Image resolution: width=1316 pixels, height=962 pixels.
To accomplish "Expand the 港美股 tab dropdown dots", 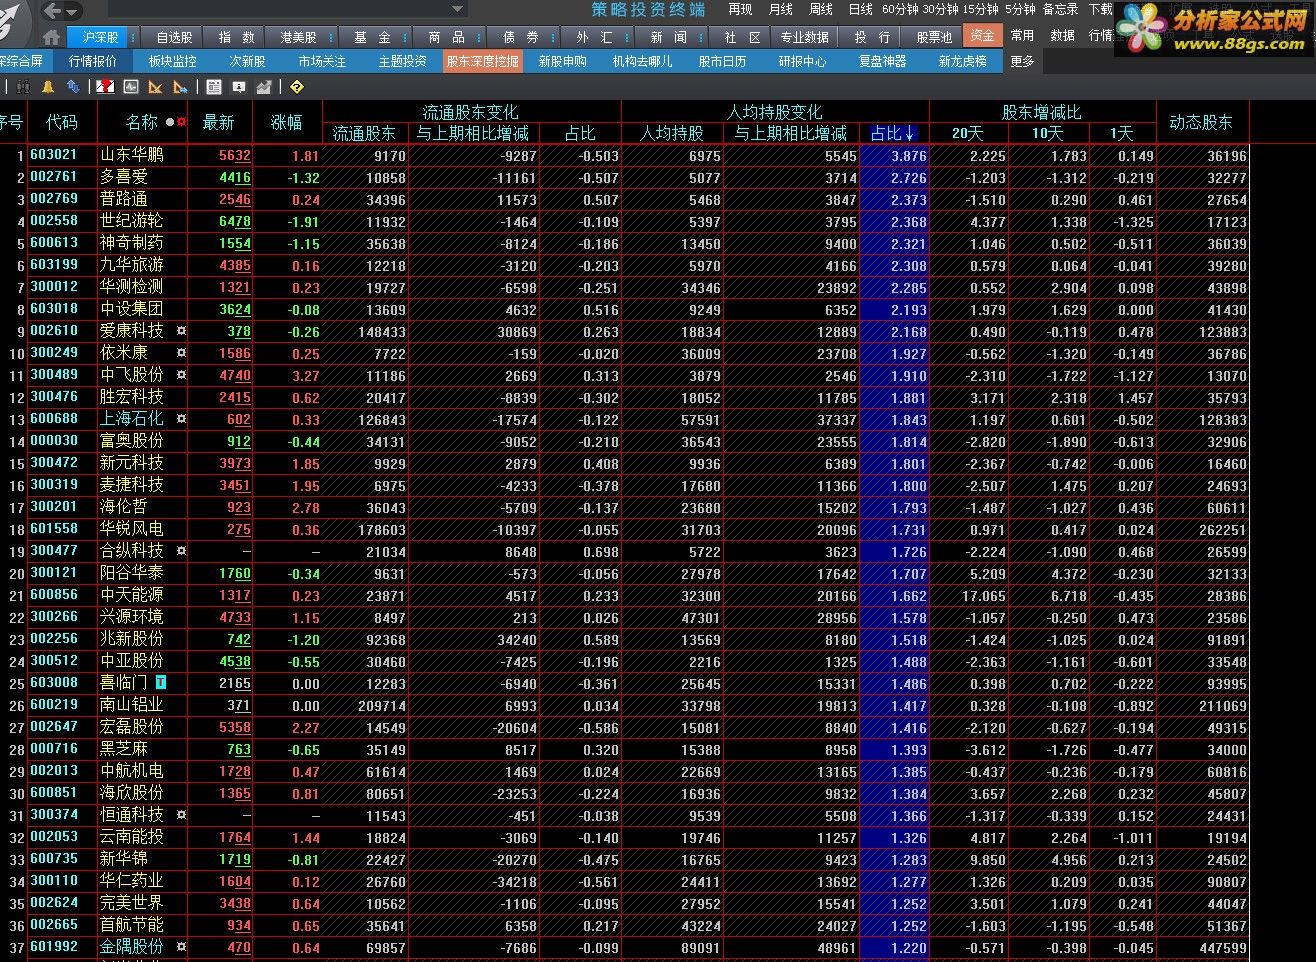I will point(329,37).
